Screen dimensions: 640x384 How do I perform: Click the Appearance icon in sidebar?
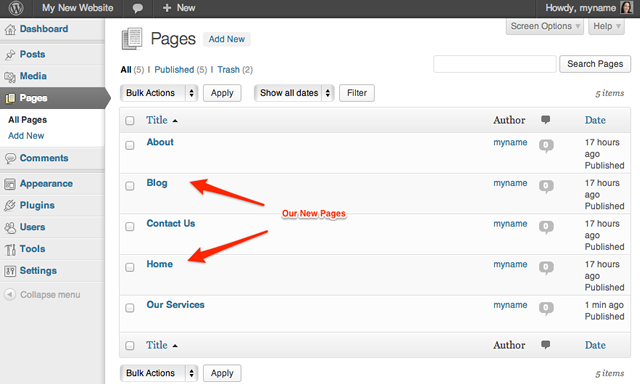tap(10, 184)
